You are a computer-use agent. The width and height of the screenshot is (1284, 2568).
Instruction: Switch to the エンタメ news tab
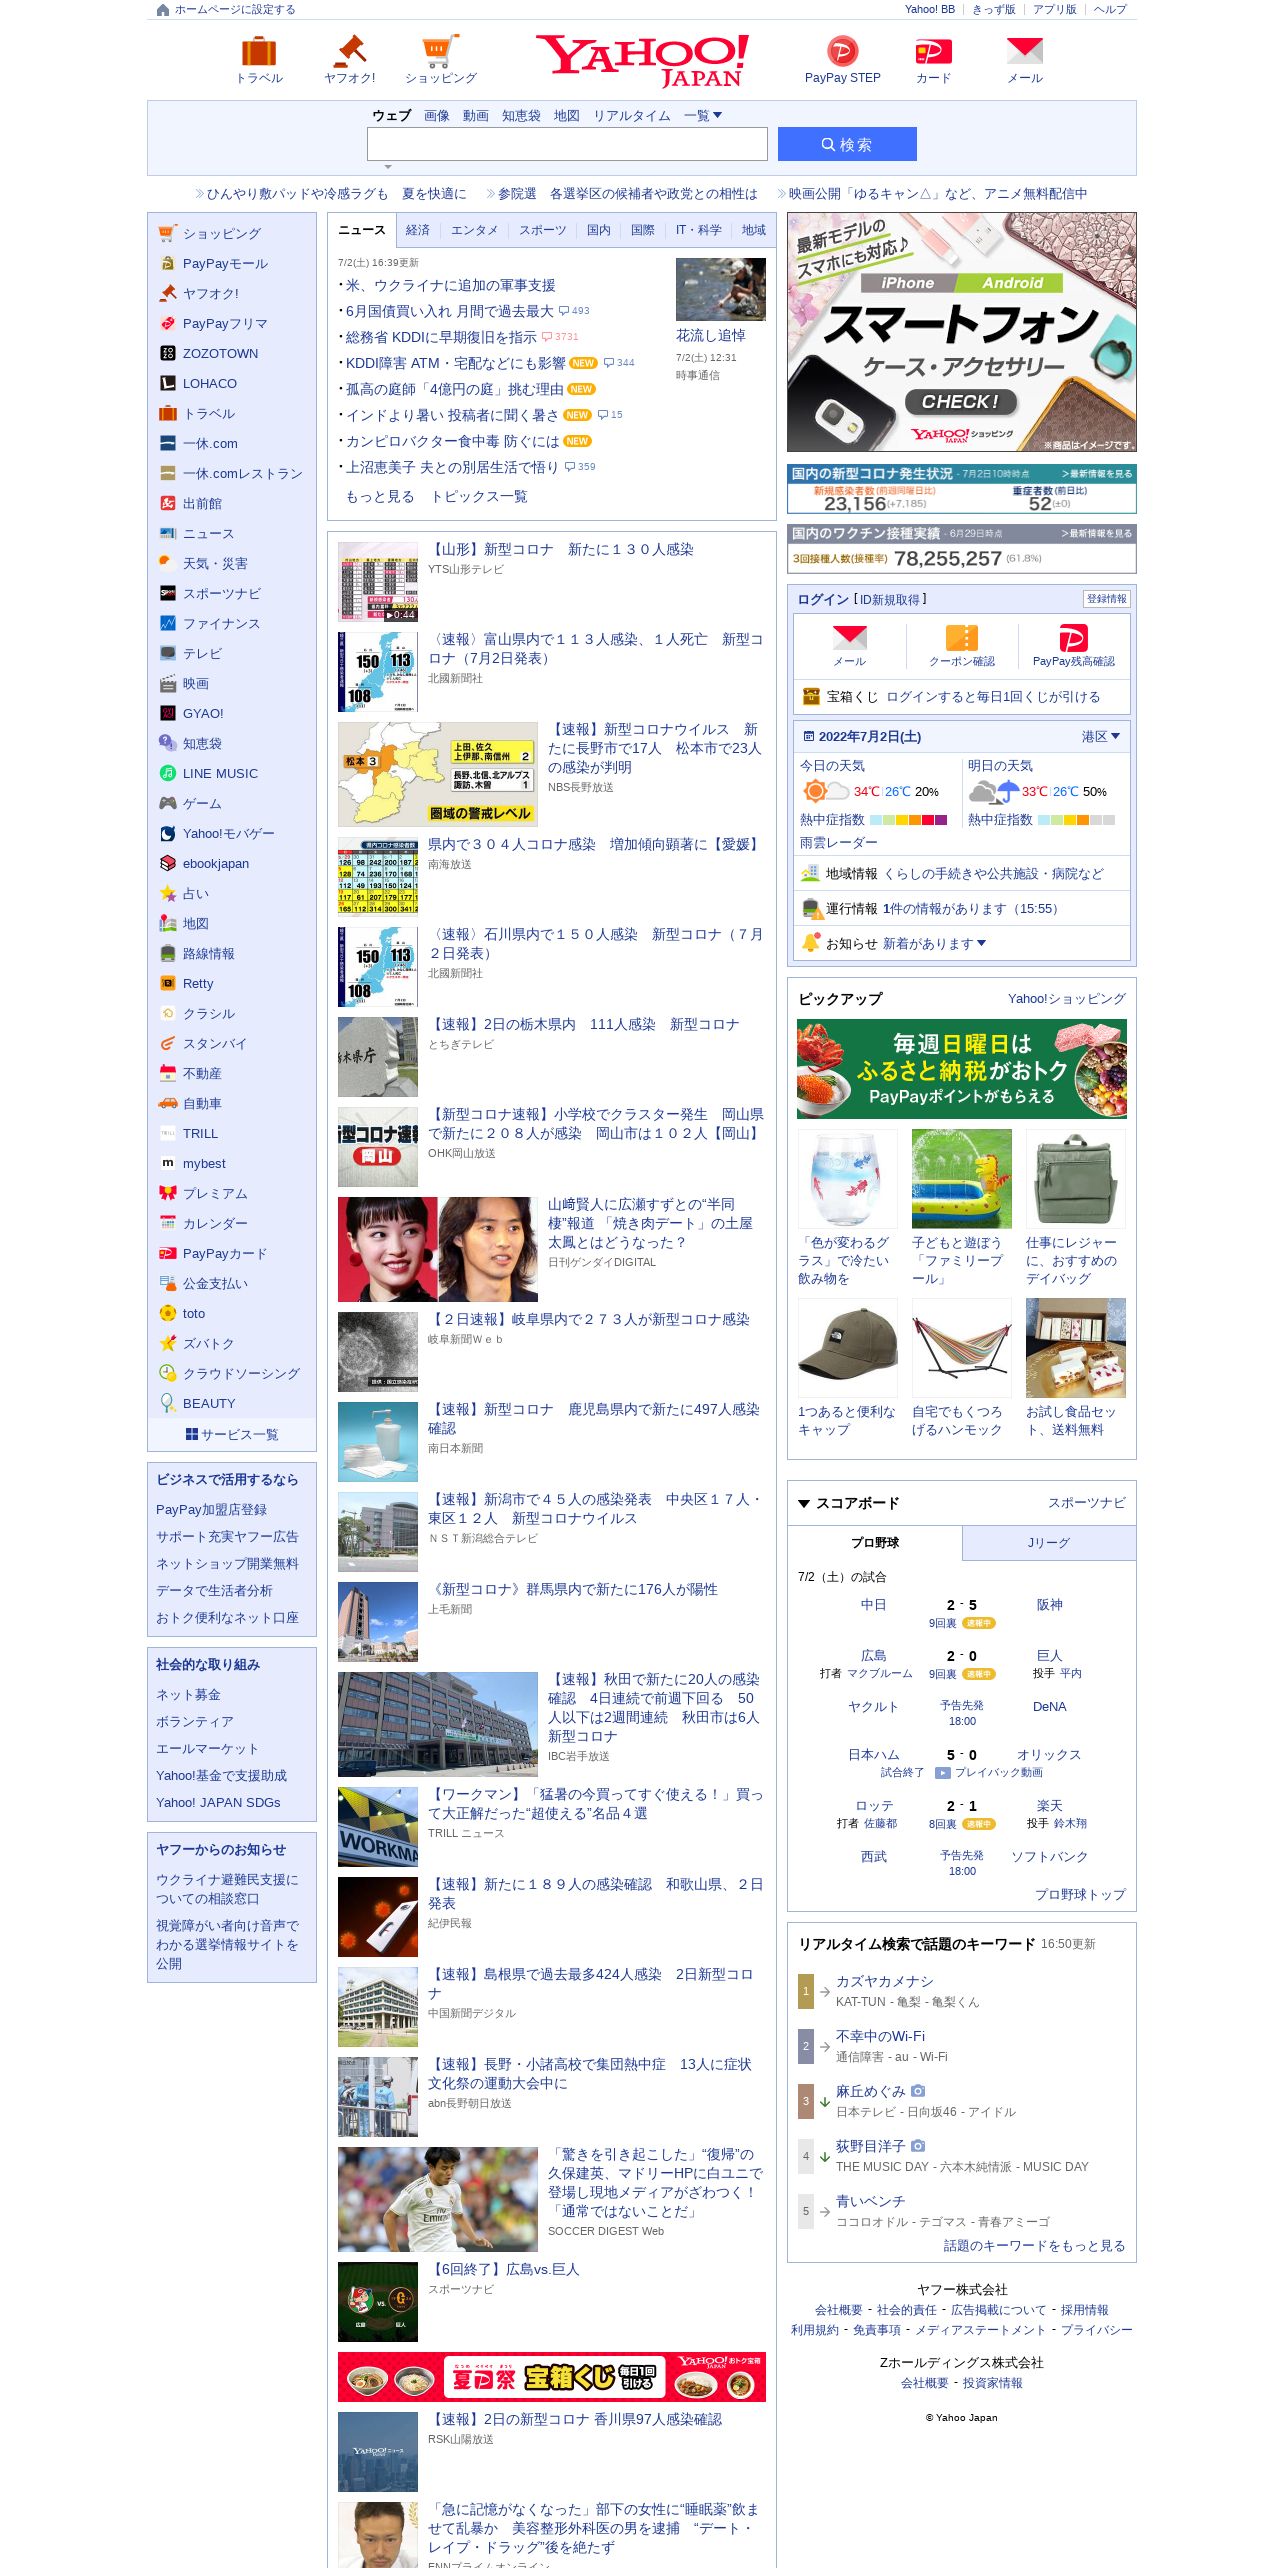(474, 230)
